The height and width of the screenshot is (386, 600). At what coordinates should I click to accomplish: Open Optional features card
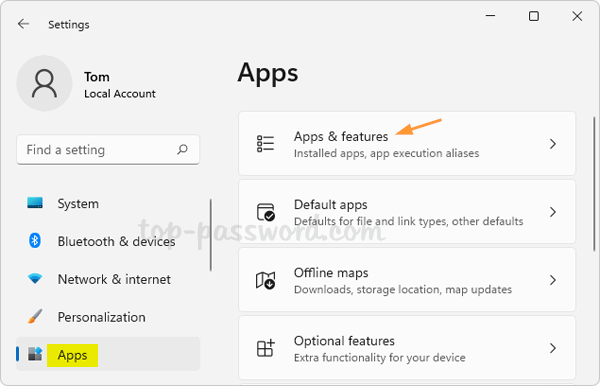(x=407, y=348)
